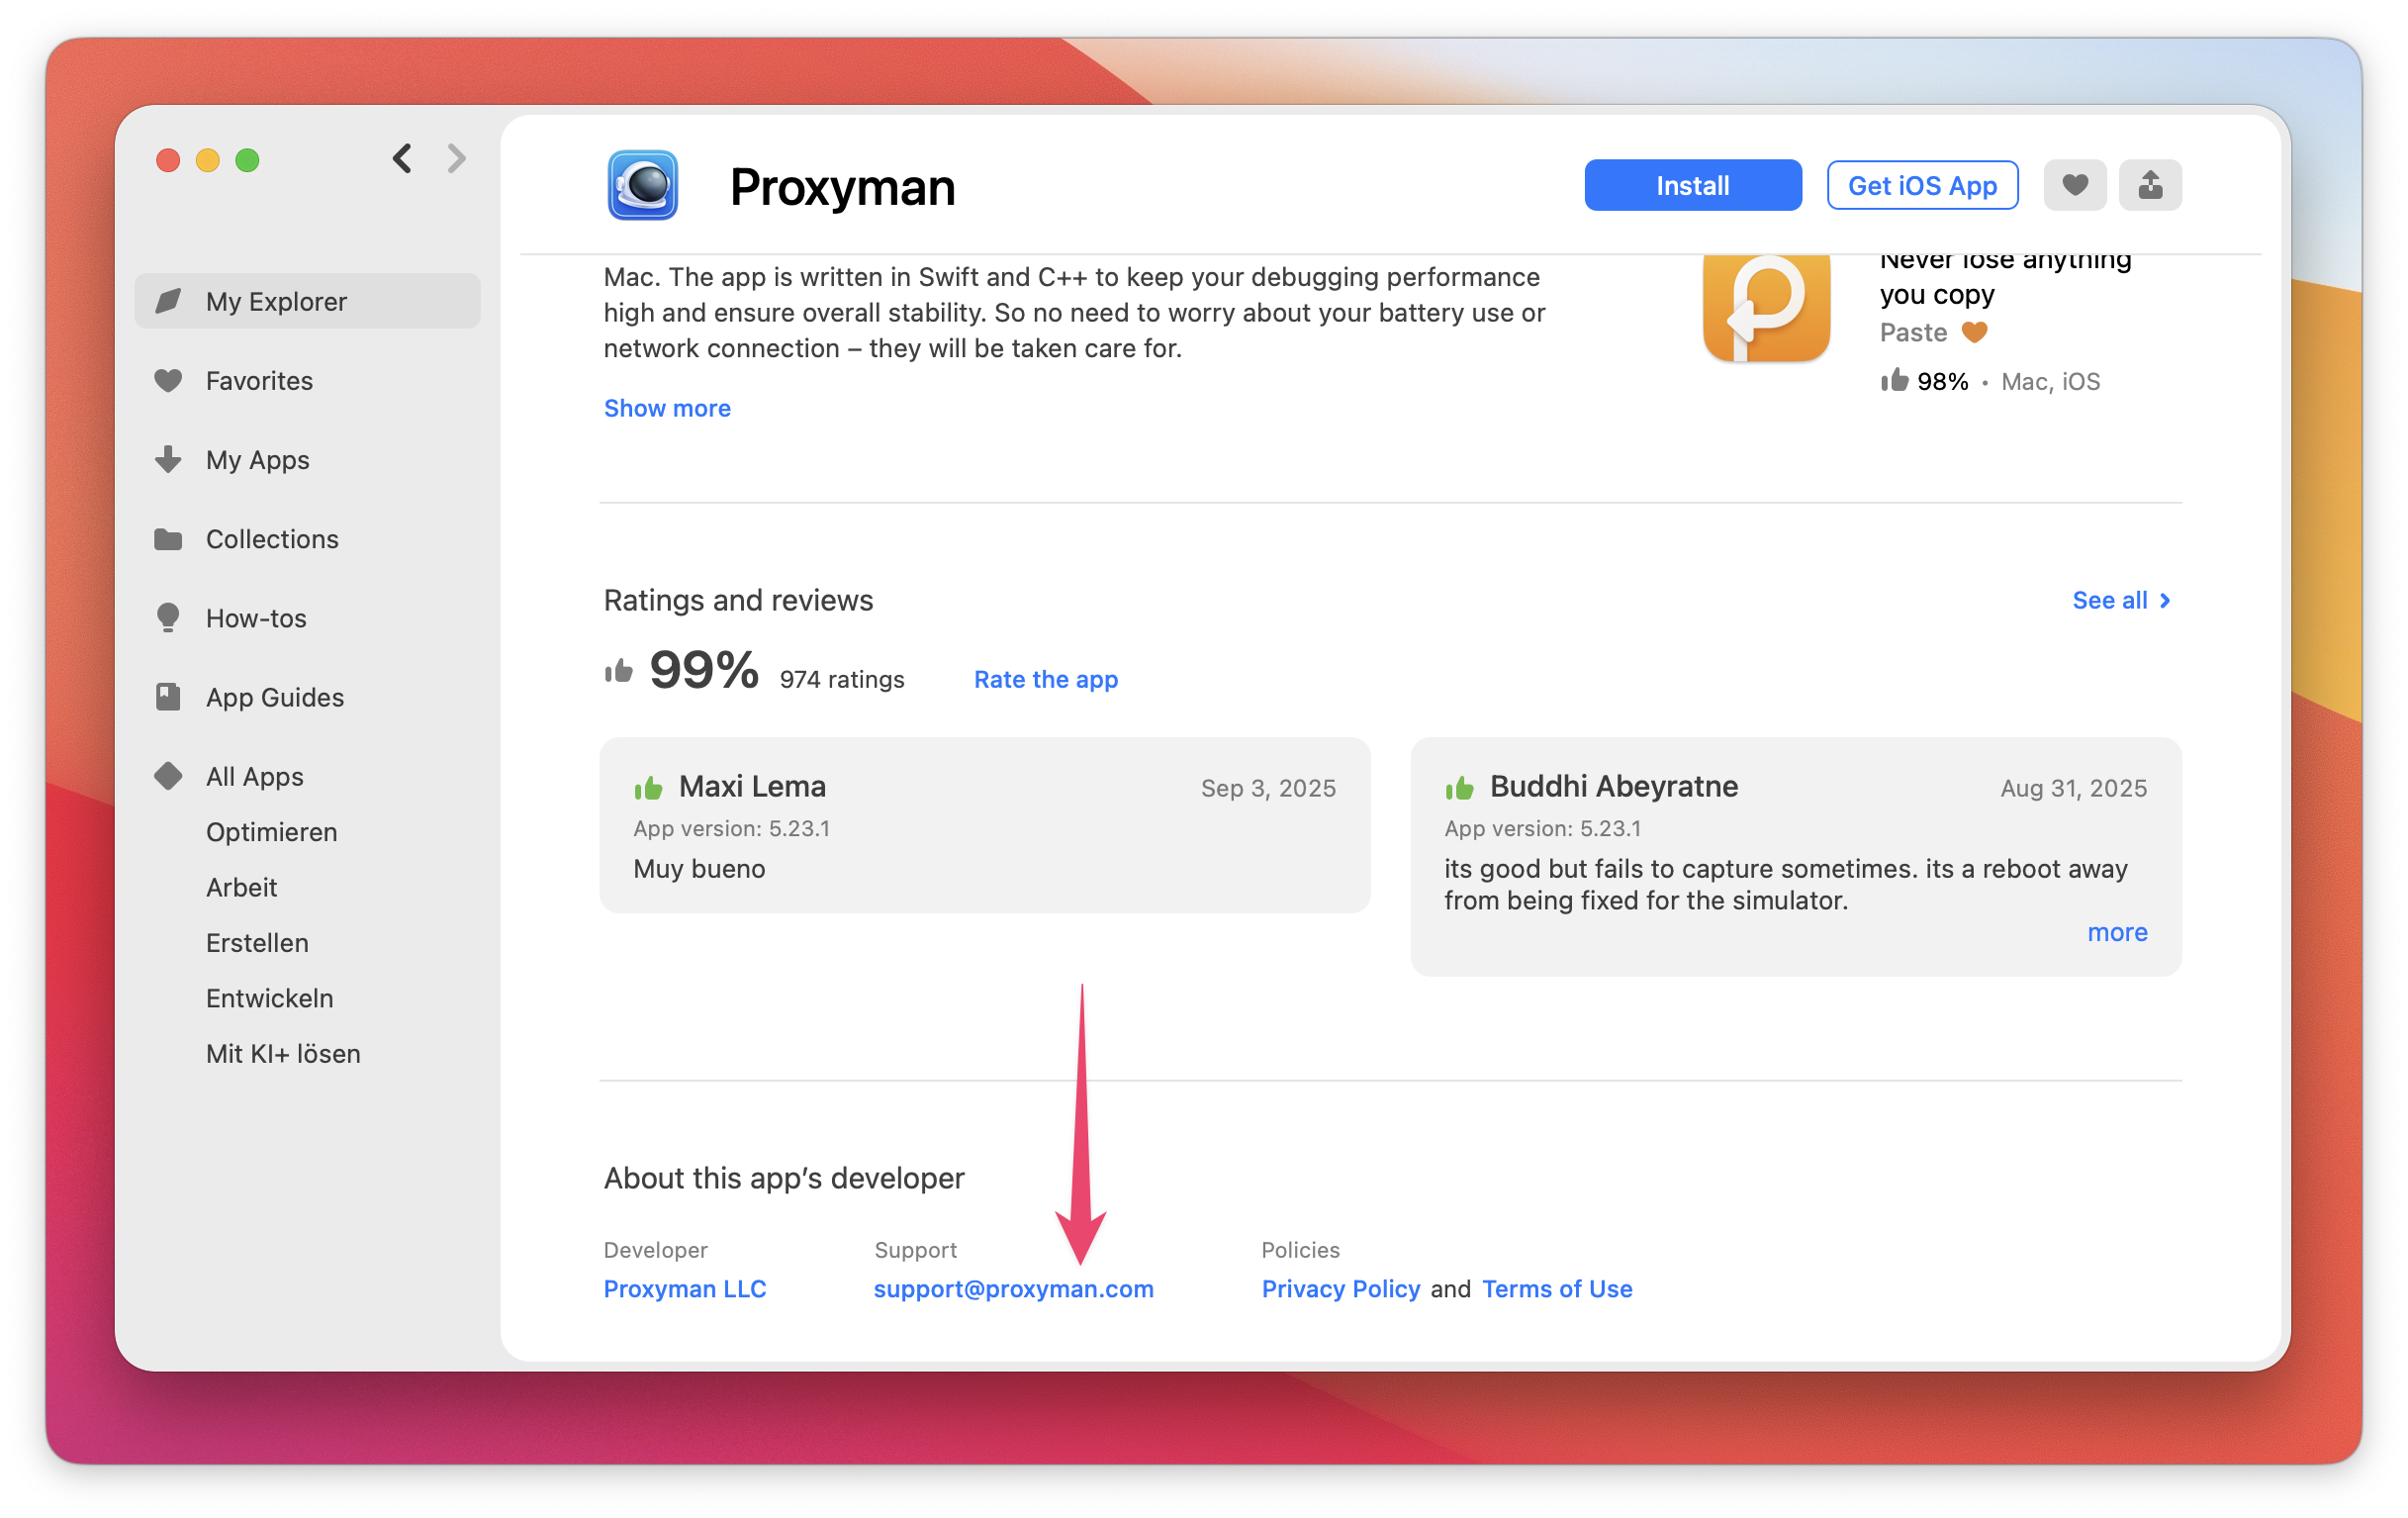Viewport: 2408px width, 1518px height.
Task: Share Proxyman using the share icon button
Action: coord(2150,185)
